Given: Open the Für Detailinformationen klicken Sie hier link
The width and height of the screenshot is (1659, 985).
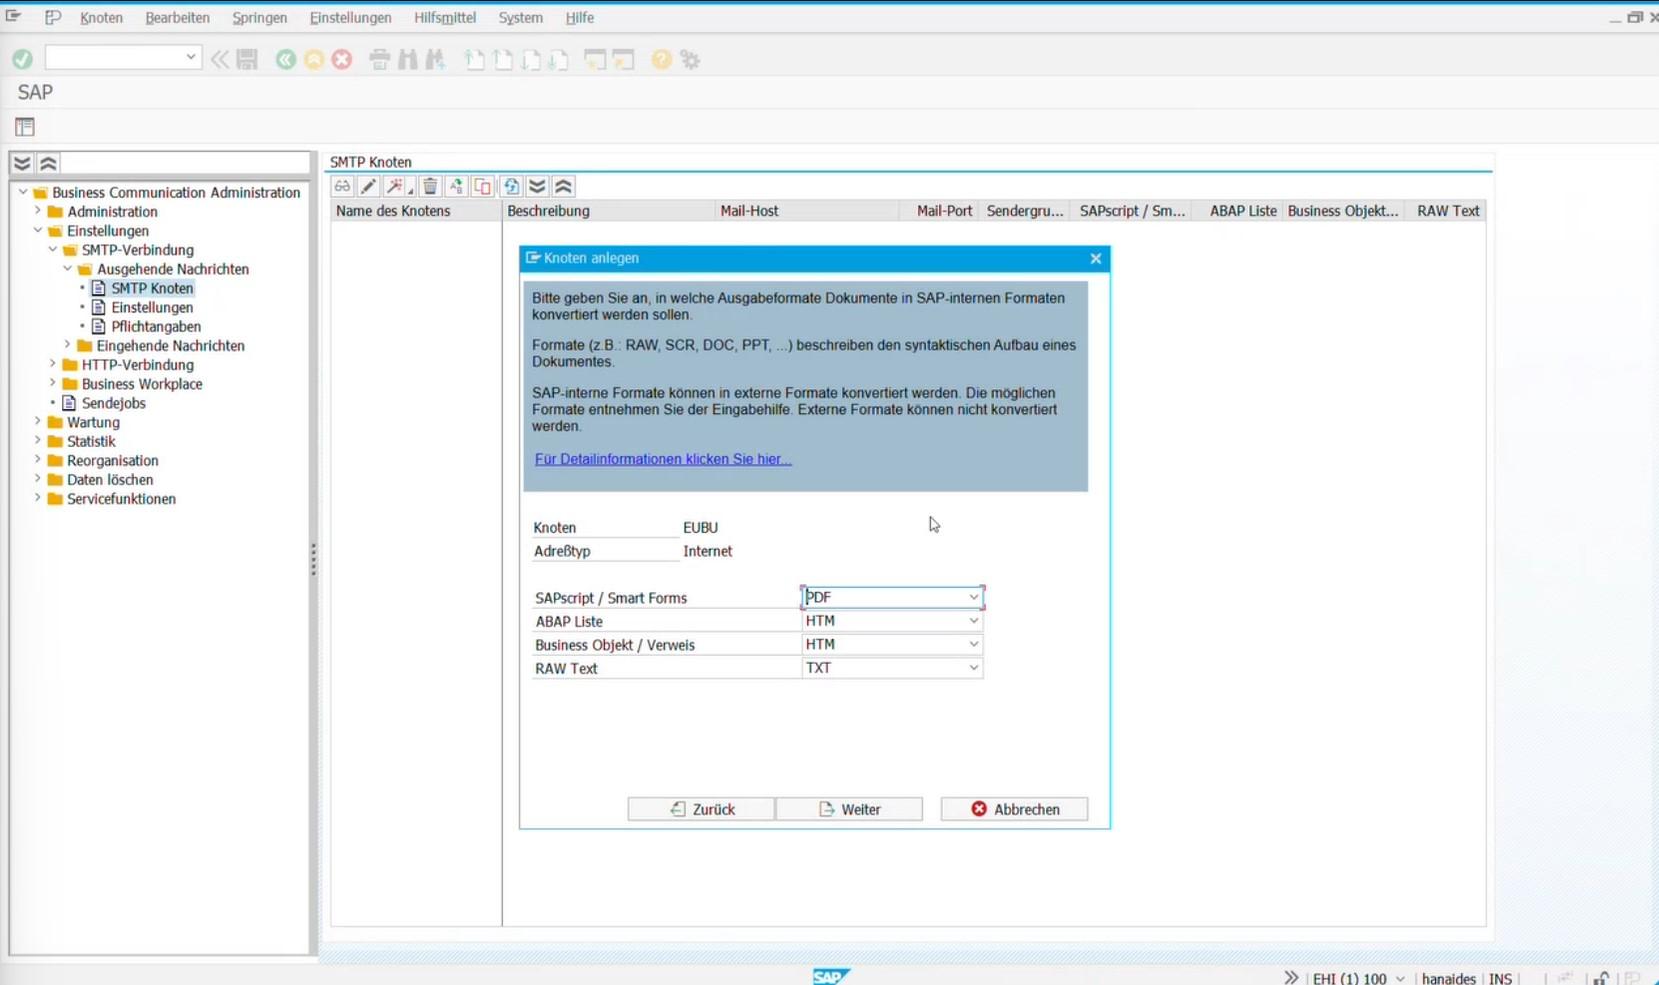Looking at the screenshot, I should [663, 459].
